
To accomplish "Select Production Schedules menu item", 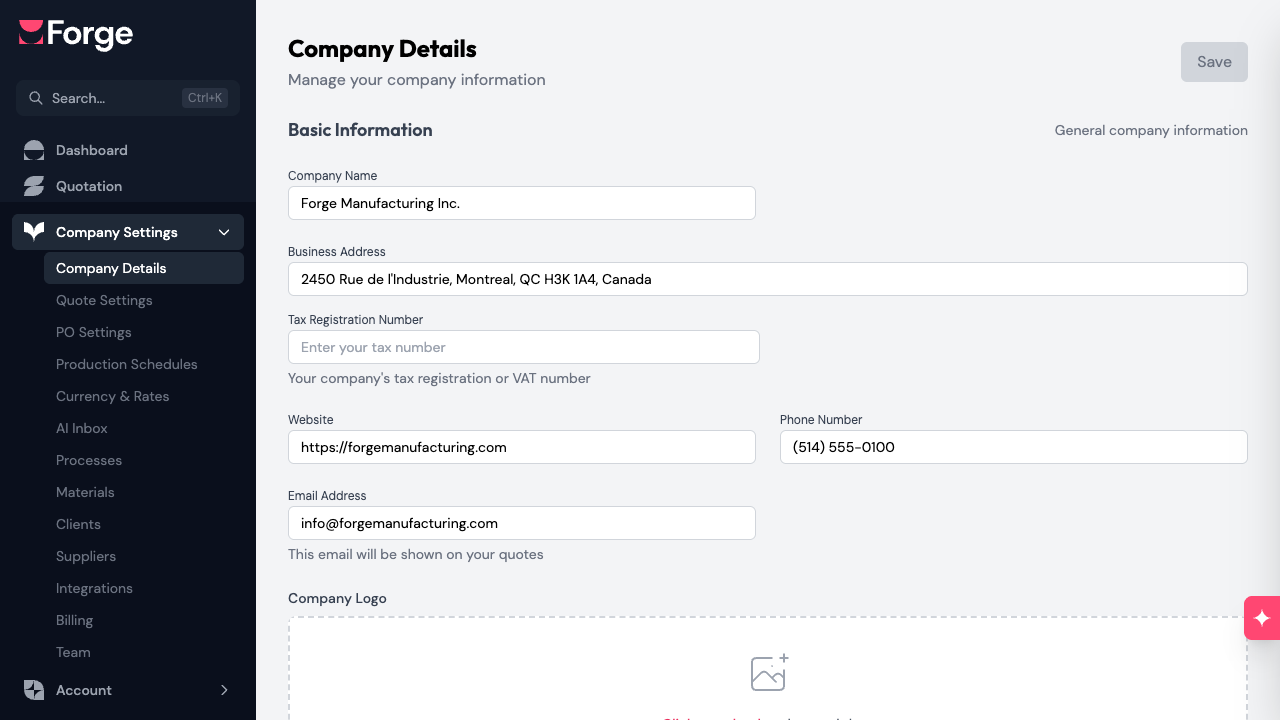I will click(127, 364).
